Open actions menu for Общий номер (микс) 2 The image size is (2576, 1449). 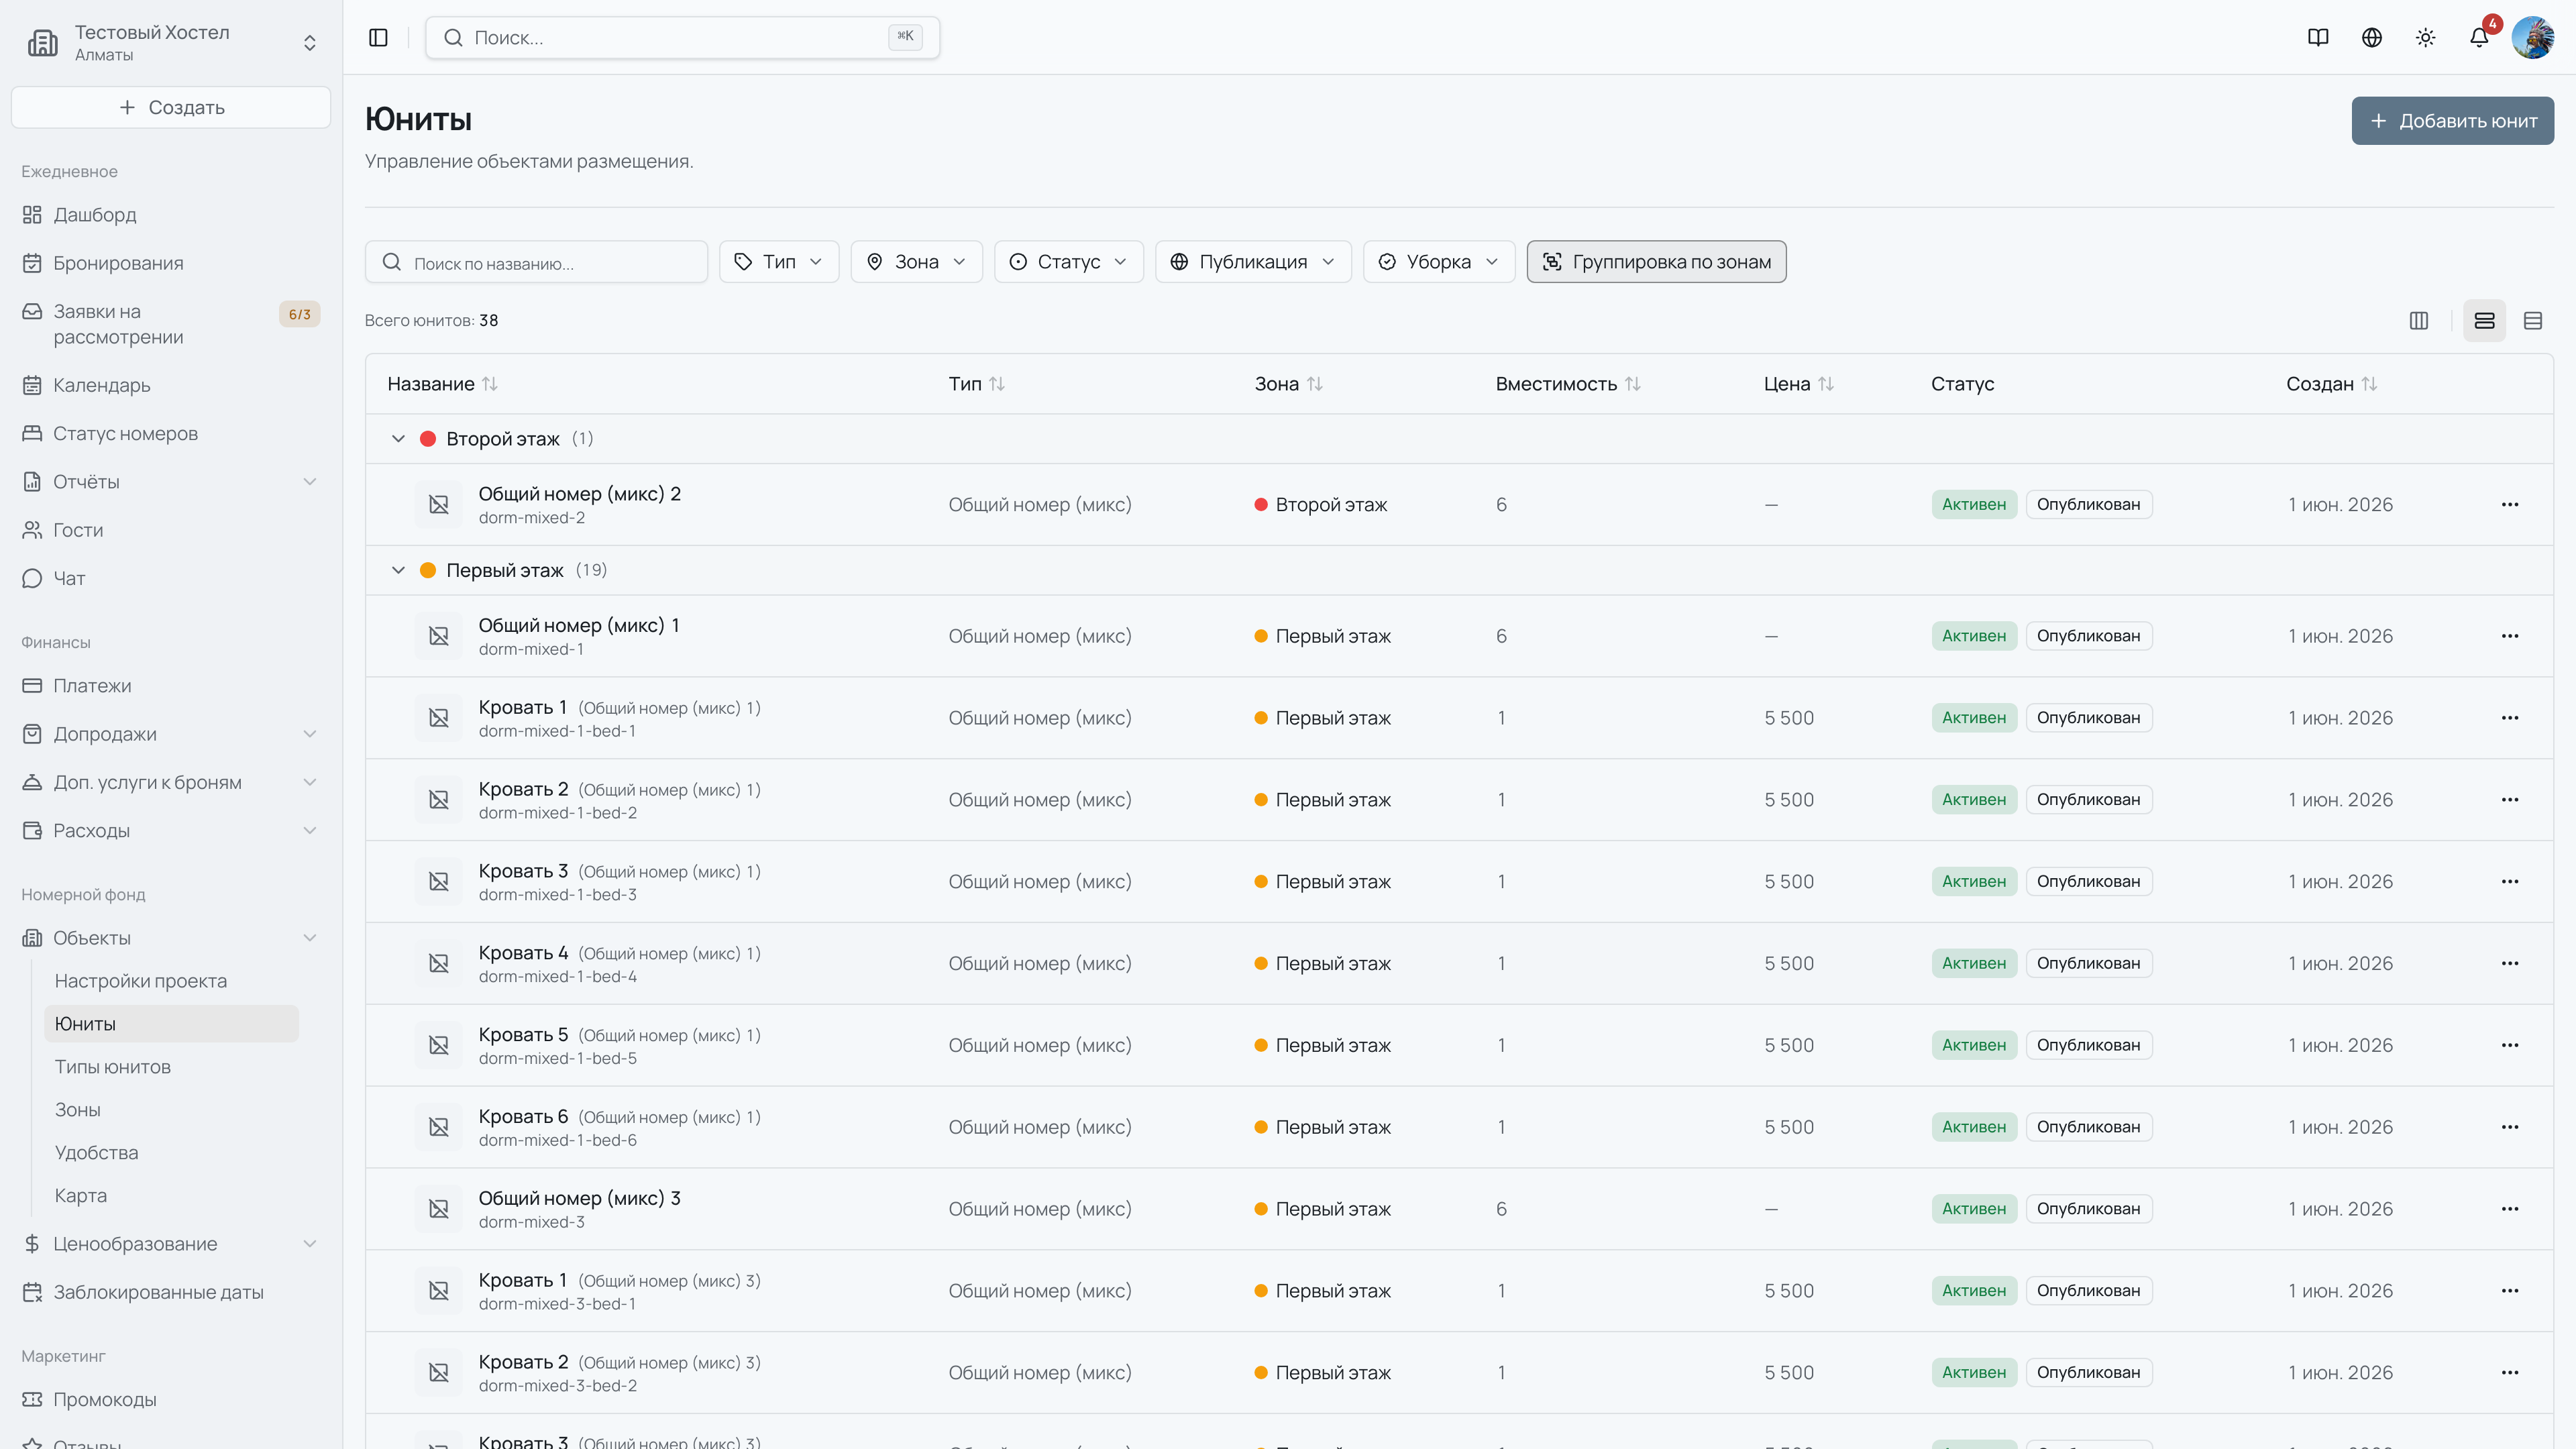[x=2510, y=504]
